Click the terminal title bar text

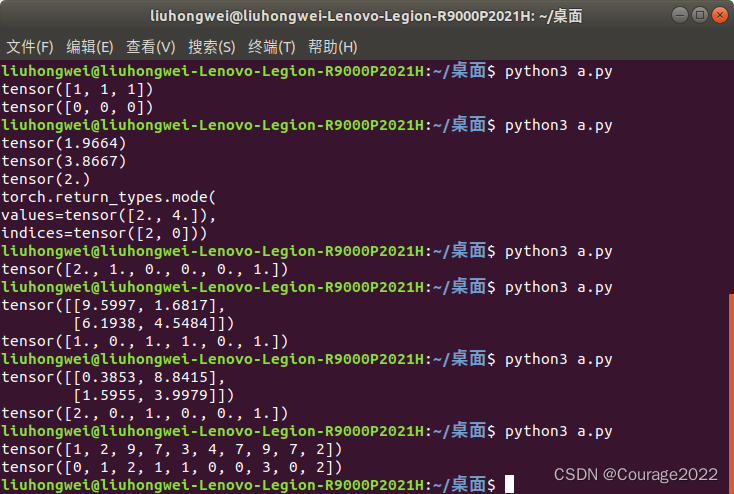pyautogui.click(x=366, y=16)
